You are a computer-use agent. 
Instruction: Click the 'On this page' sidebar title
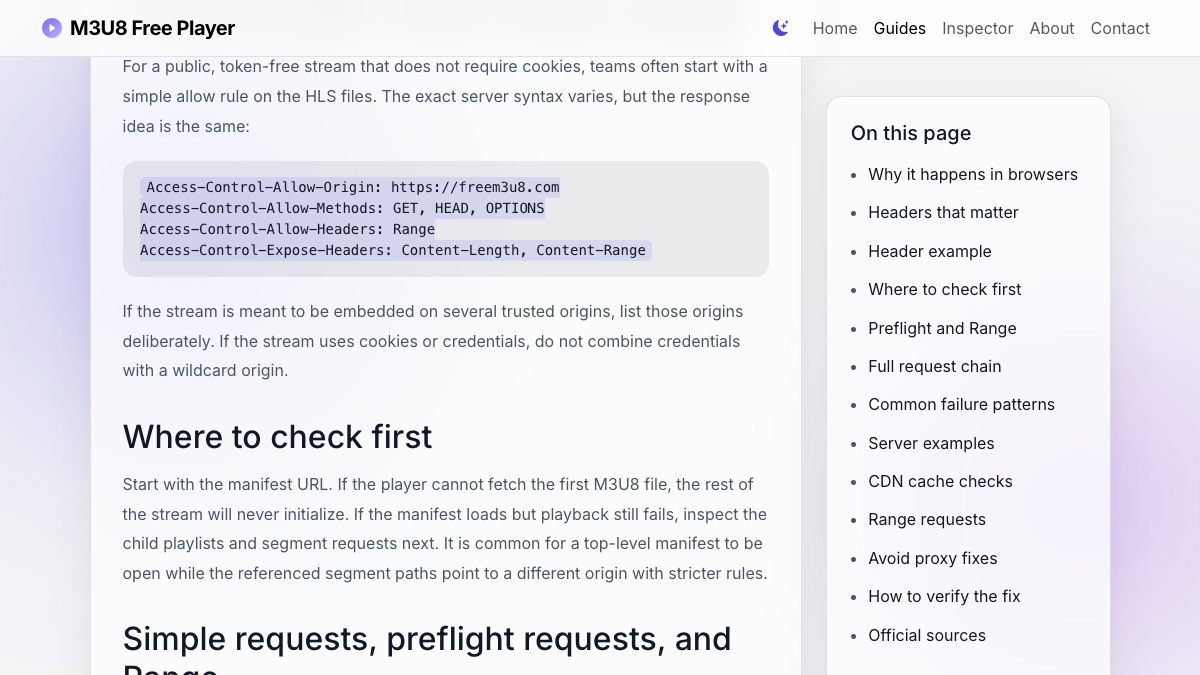point(911,133)
